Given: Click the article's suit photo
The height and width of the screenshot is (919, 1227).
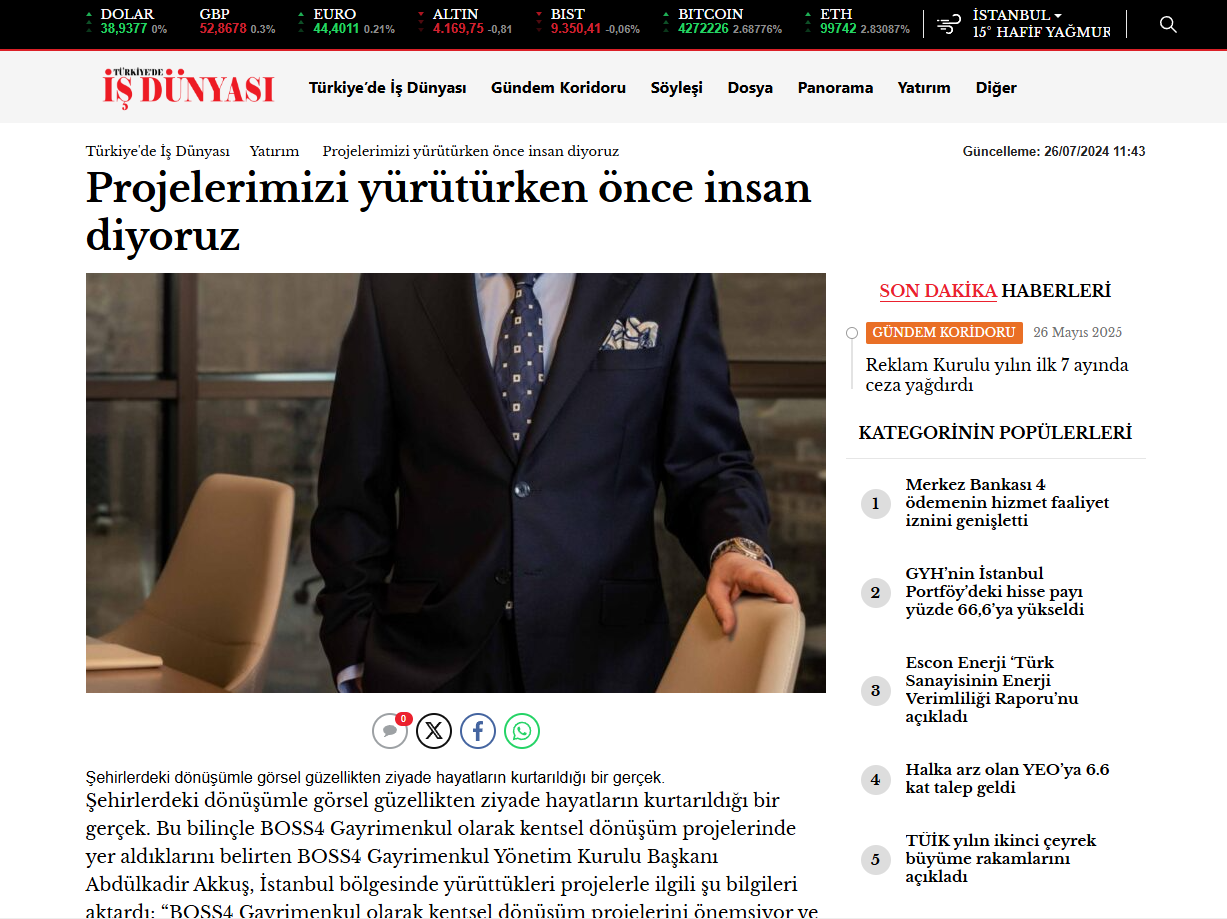Looking at the screenshot, I should pyautogui.click(x=456, y=483).
